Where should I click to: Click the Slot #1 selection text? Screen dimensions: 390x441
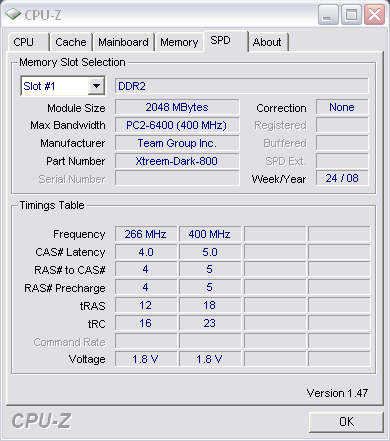click(39, 86)
